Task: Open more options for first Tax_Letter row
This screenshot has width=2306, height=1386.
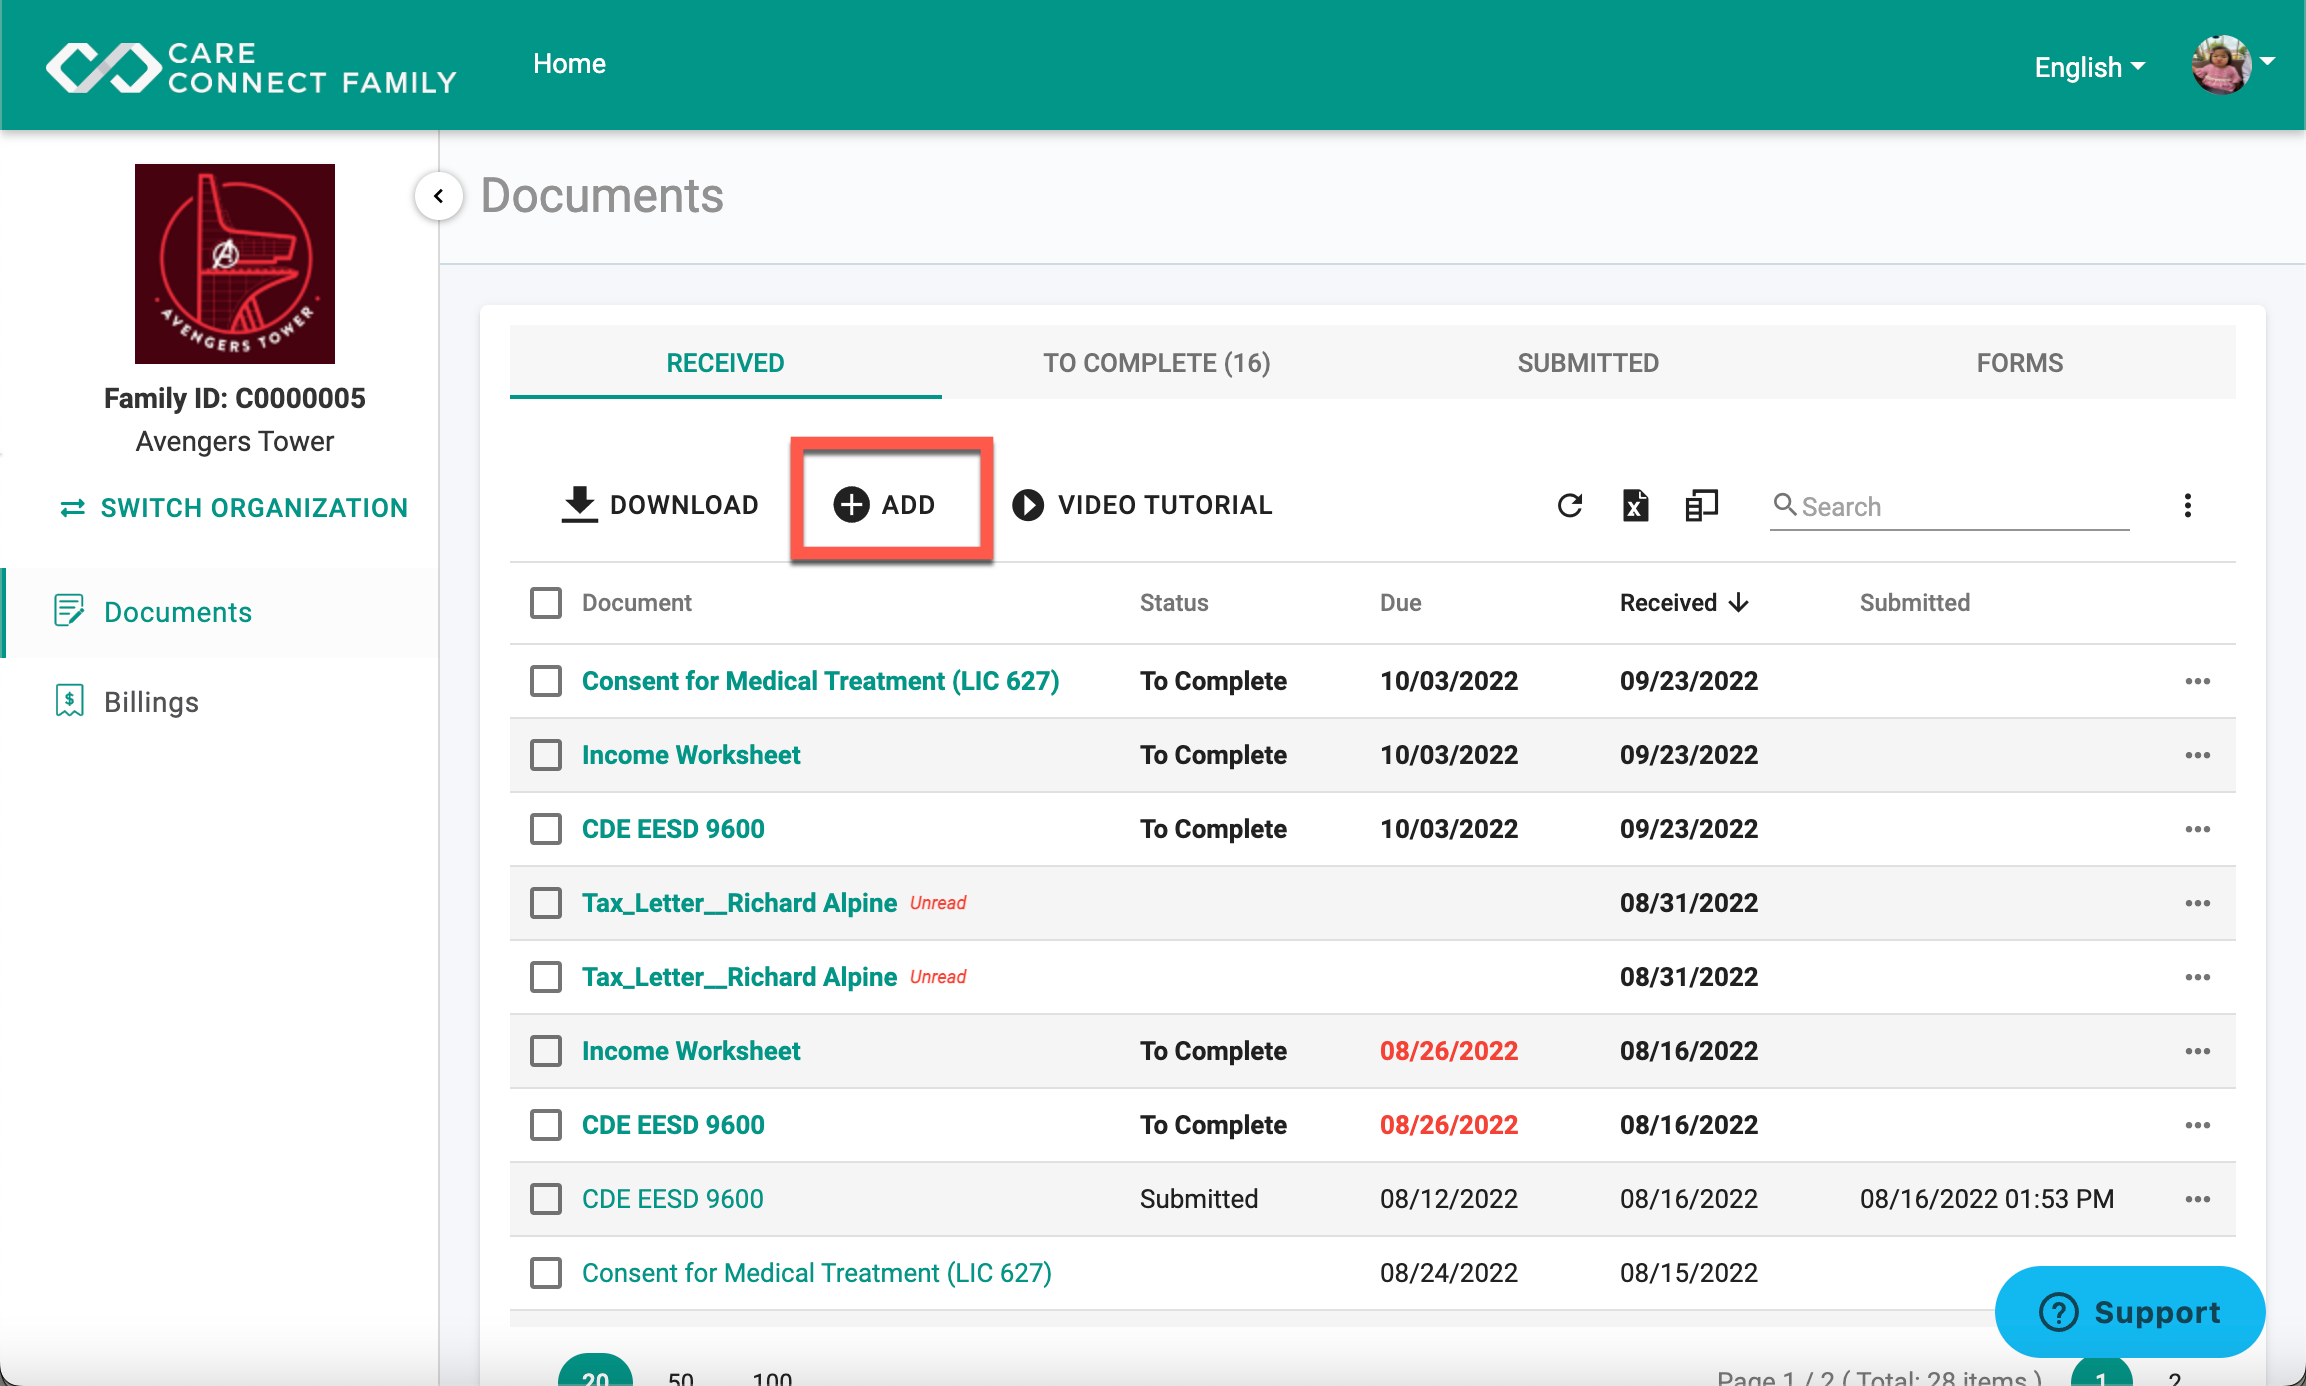Action: click(x=2198, y=903)
